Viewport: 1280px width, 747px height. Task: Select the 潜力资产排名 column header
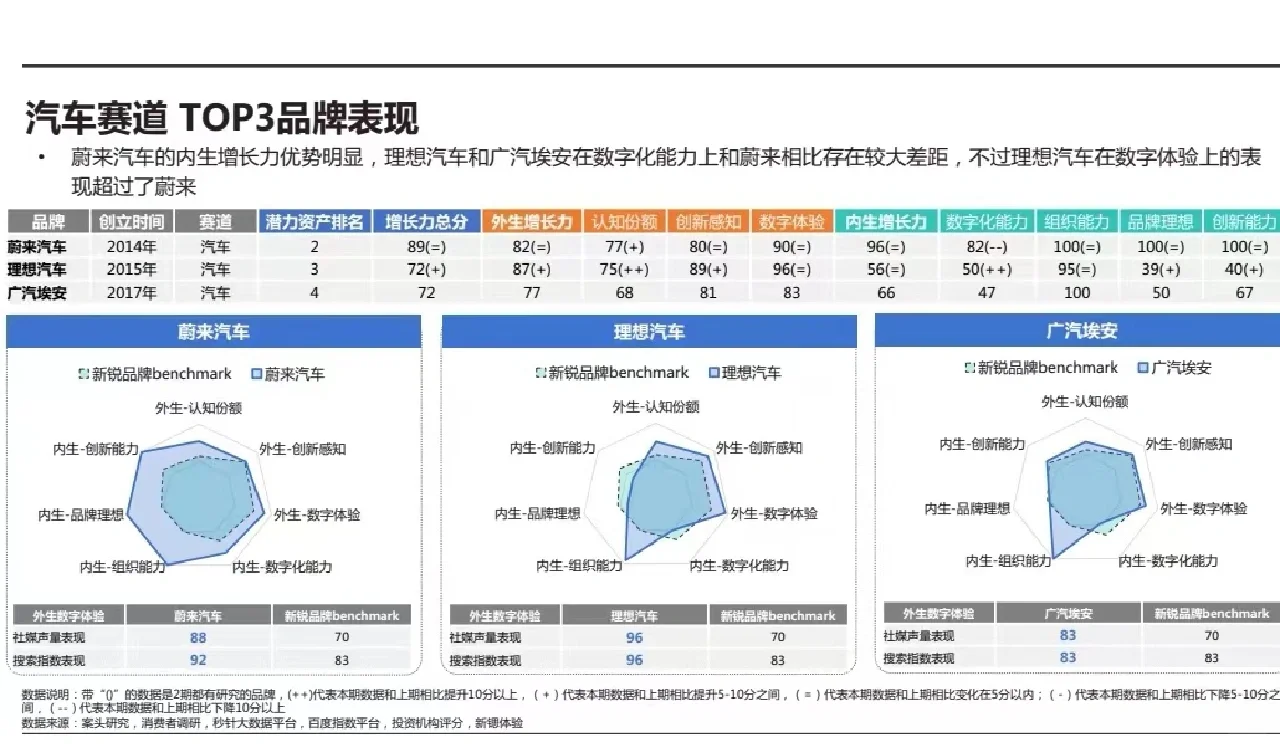tap(315, 222)
